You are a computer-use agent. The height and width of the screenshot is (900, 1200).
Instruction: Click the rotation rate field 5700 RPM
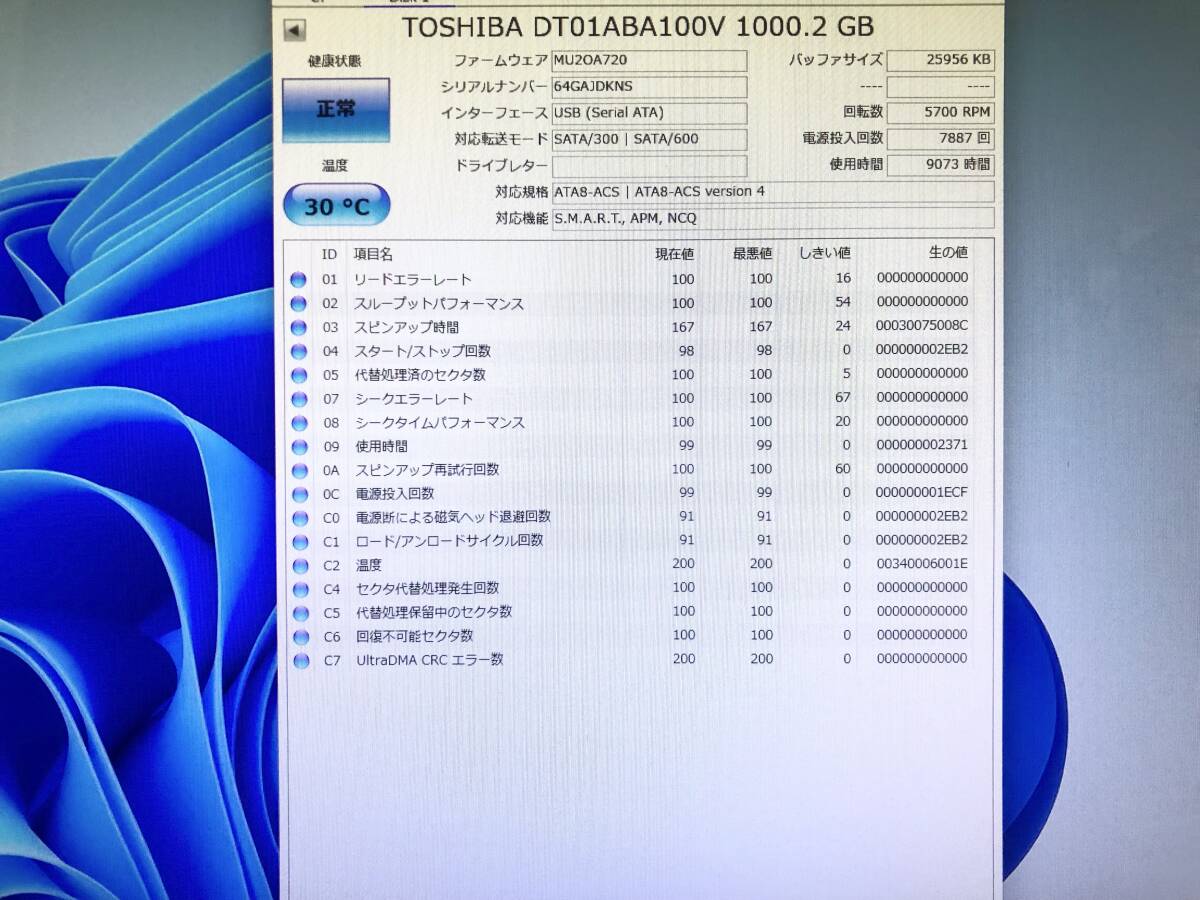pyautogui.click(x=940, y=113)
